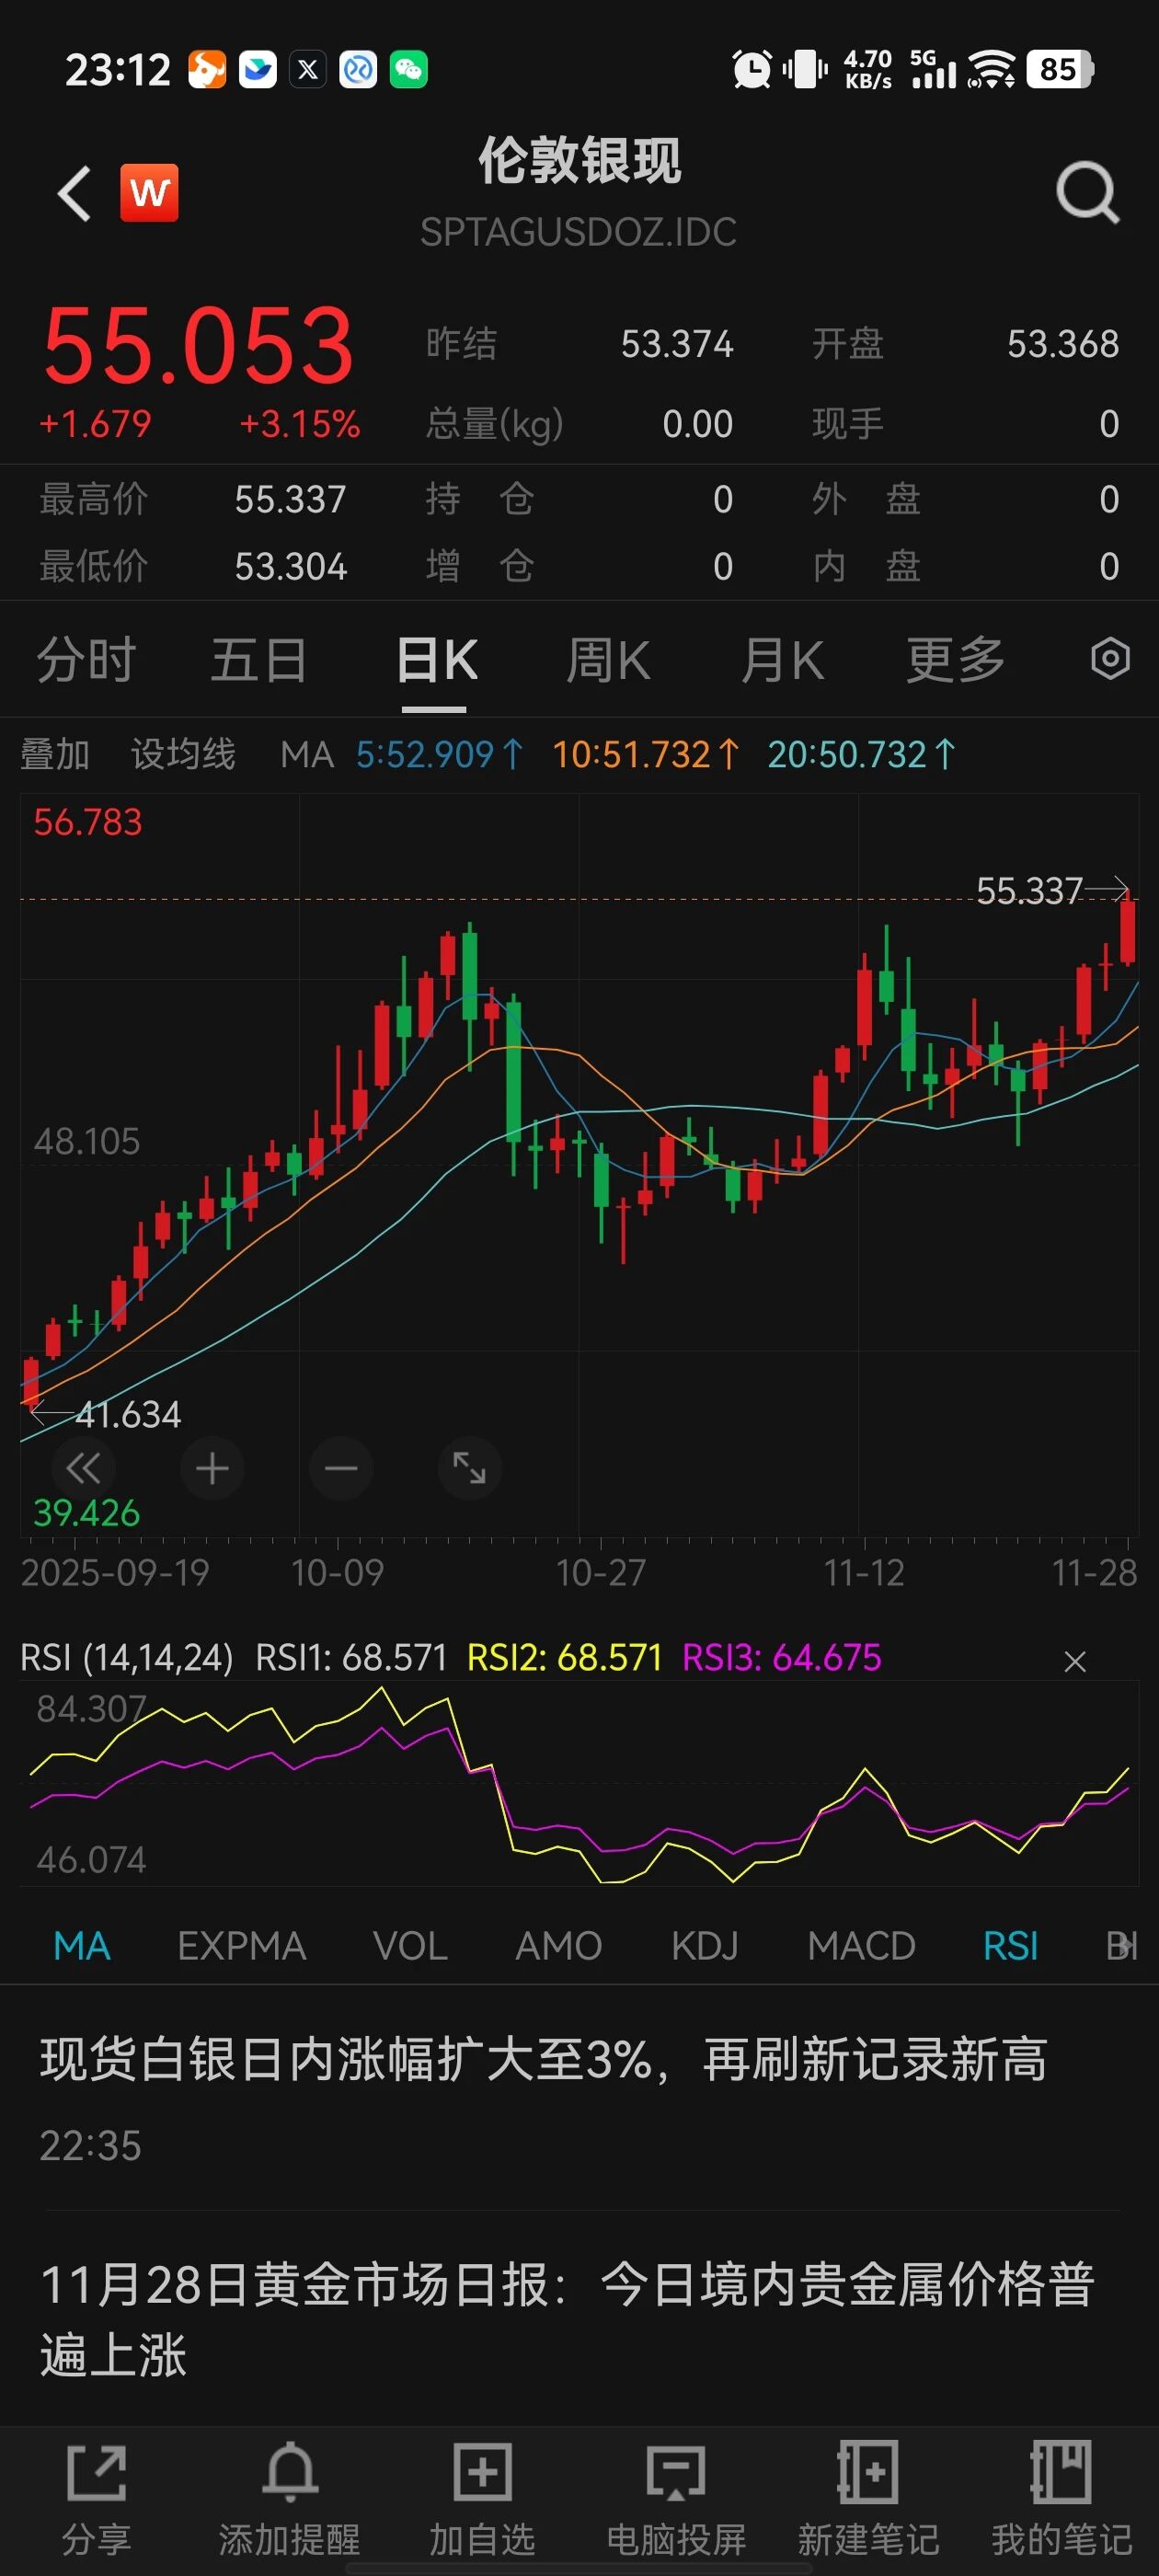Open news 11月28日黄金市场日报
The height and width of the screenshot is (2576, 1159).
coord(567,2319)
